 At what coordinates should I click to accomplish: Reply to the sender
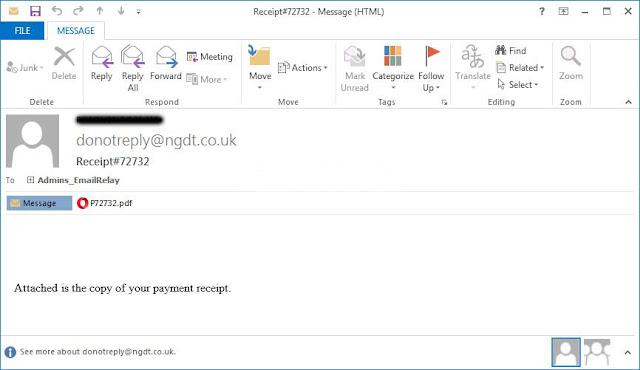tap(101, 63)
